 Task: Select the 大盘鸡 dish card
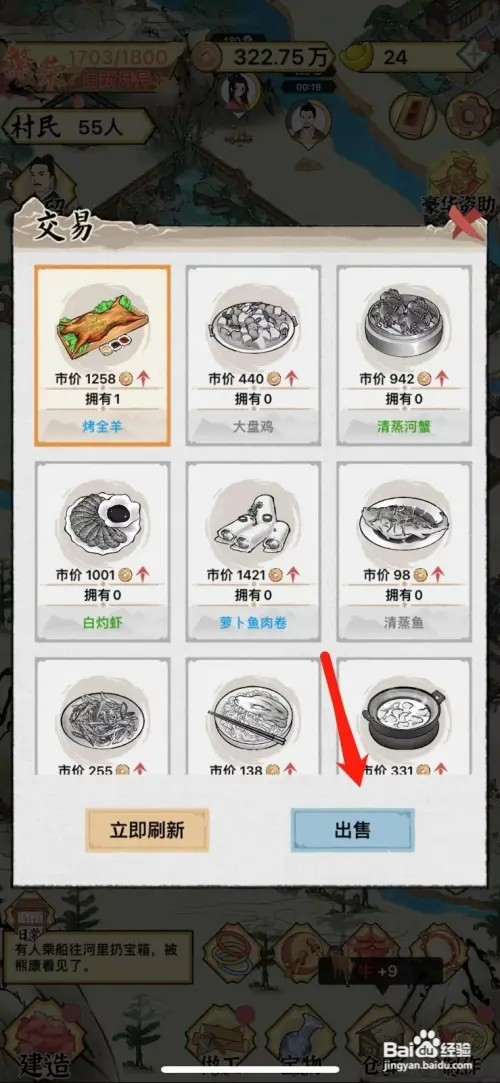tap(253, 356)
